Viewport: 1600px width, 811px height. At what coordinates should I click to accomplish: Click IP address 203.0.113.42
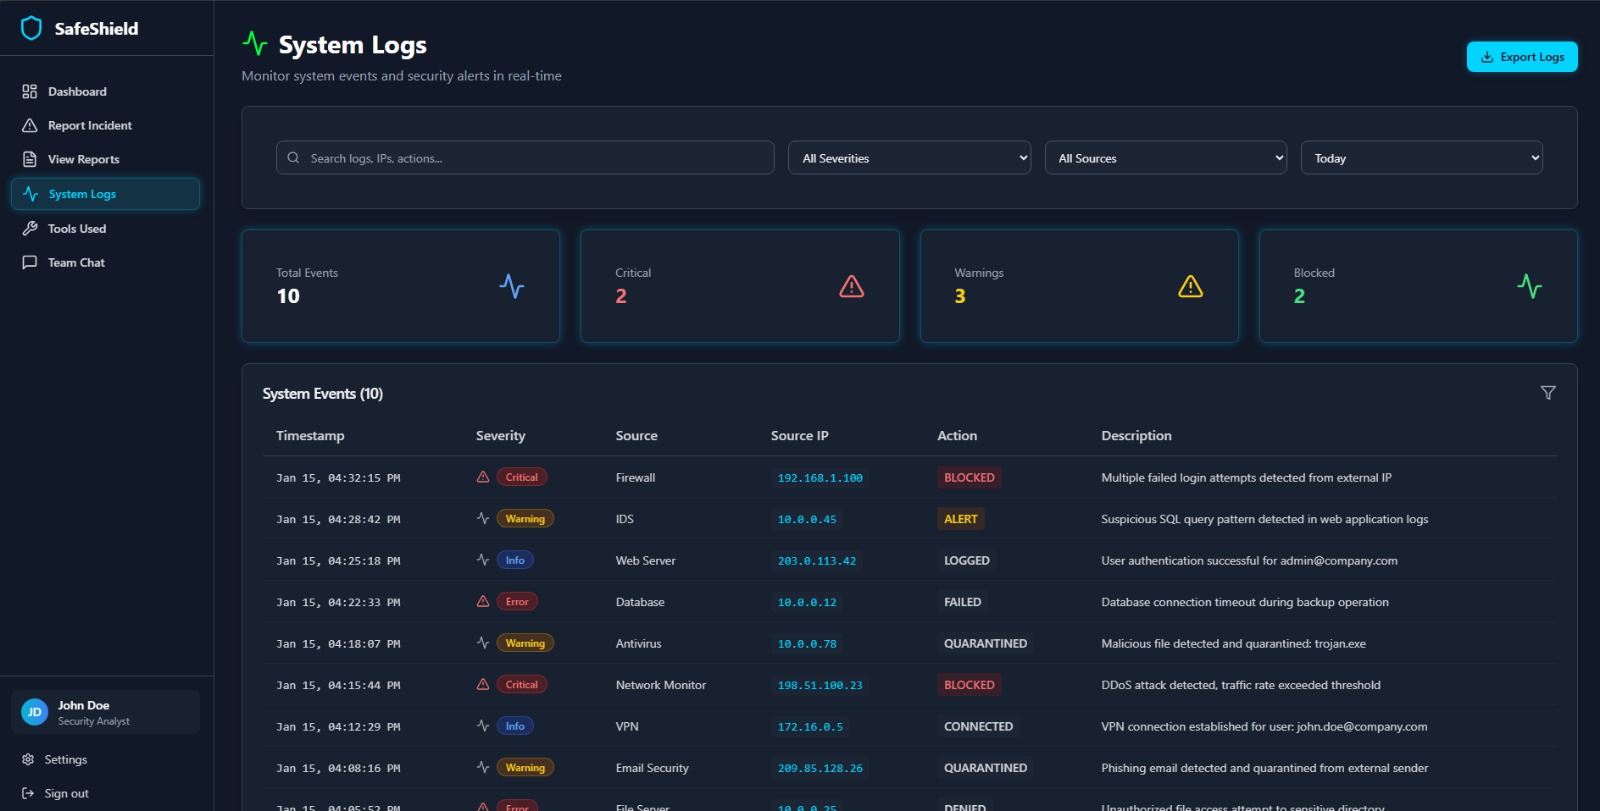[817, 561]
